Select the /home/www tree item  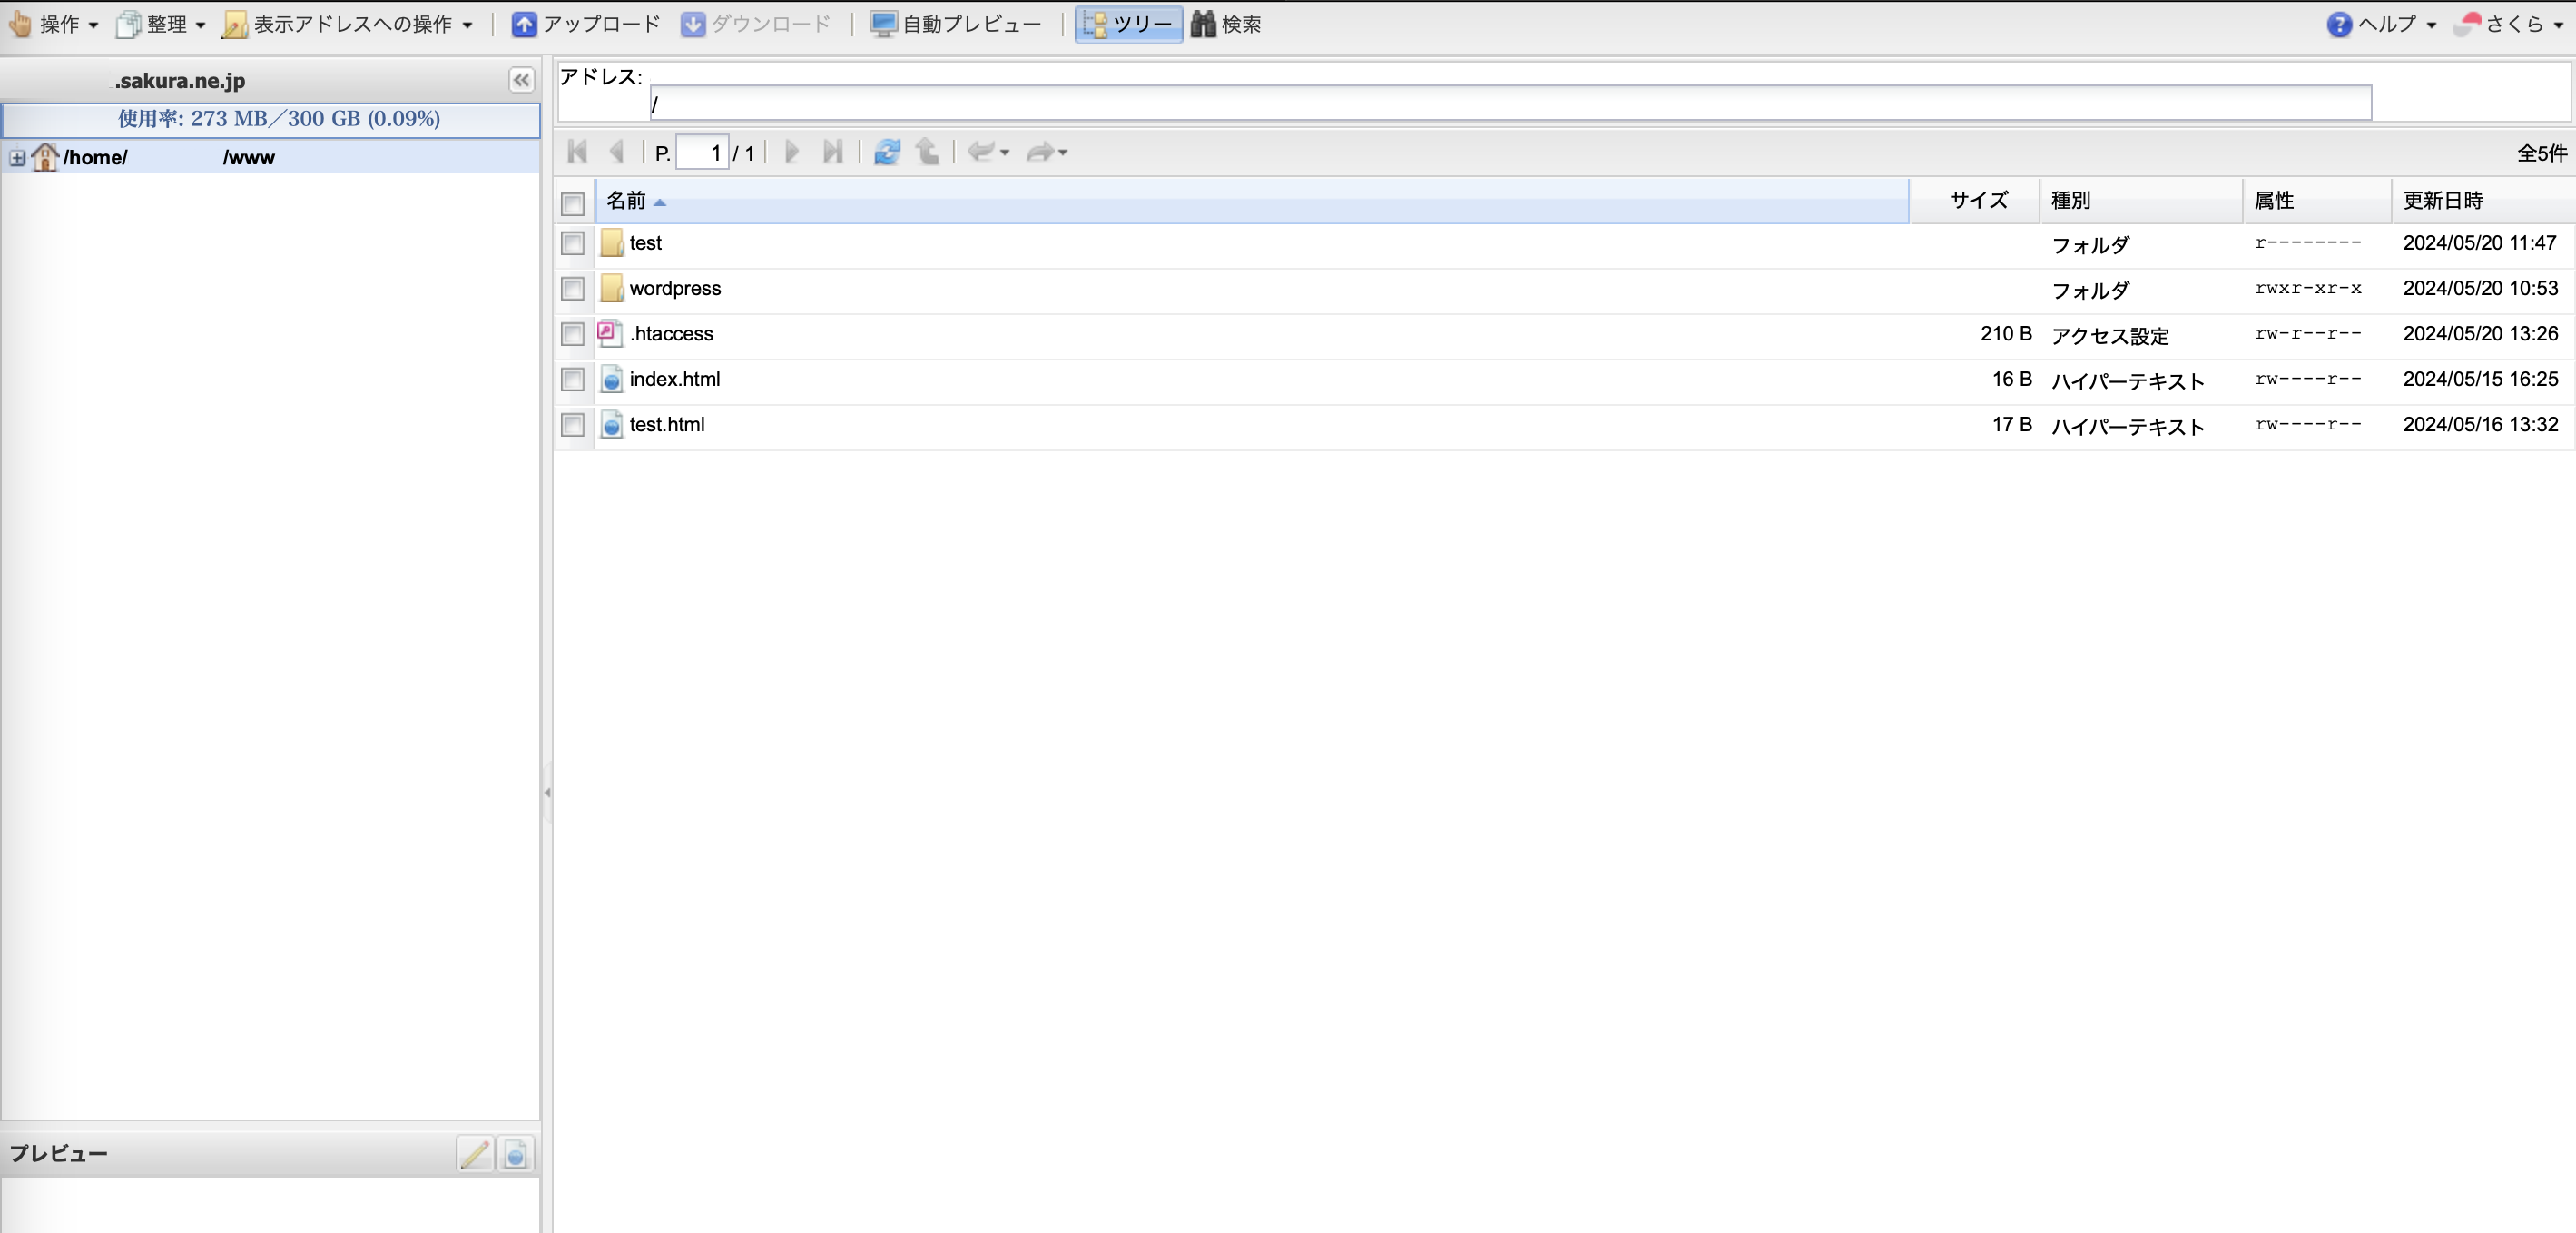tap(270, 157)
